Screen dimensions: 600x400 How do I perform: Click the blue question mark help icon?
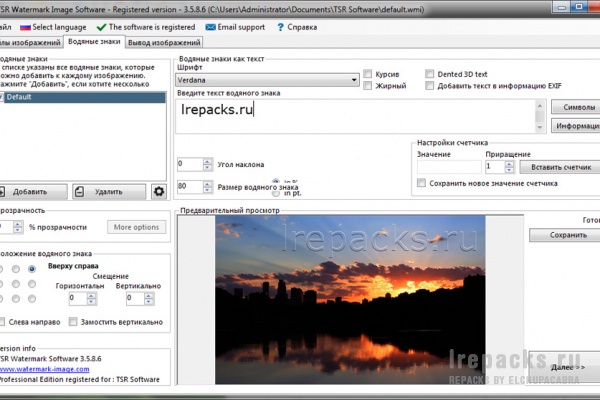(280, 27)
